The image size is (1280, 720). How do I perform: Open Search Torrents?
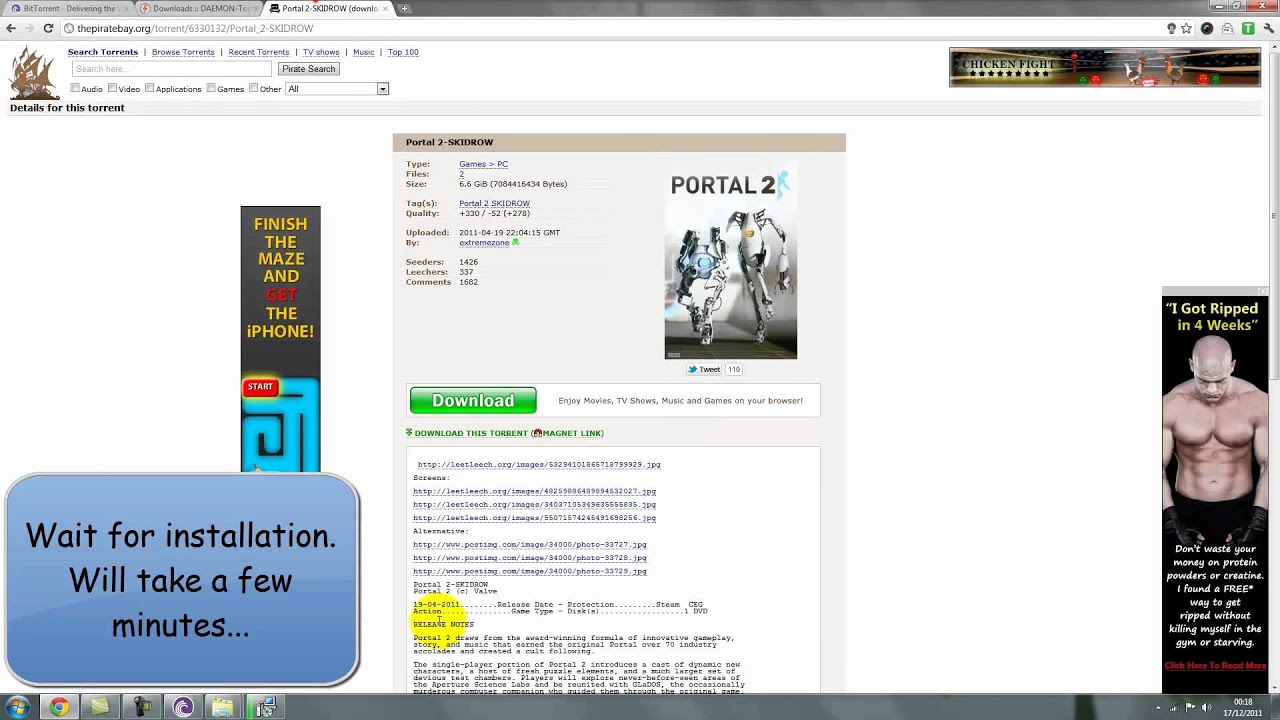pyautogui.click(x=103, y=52)
